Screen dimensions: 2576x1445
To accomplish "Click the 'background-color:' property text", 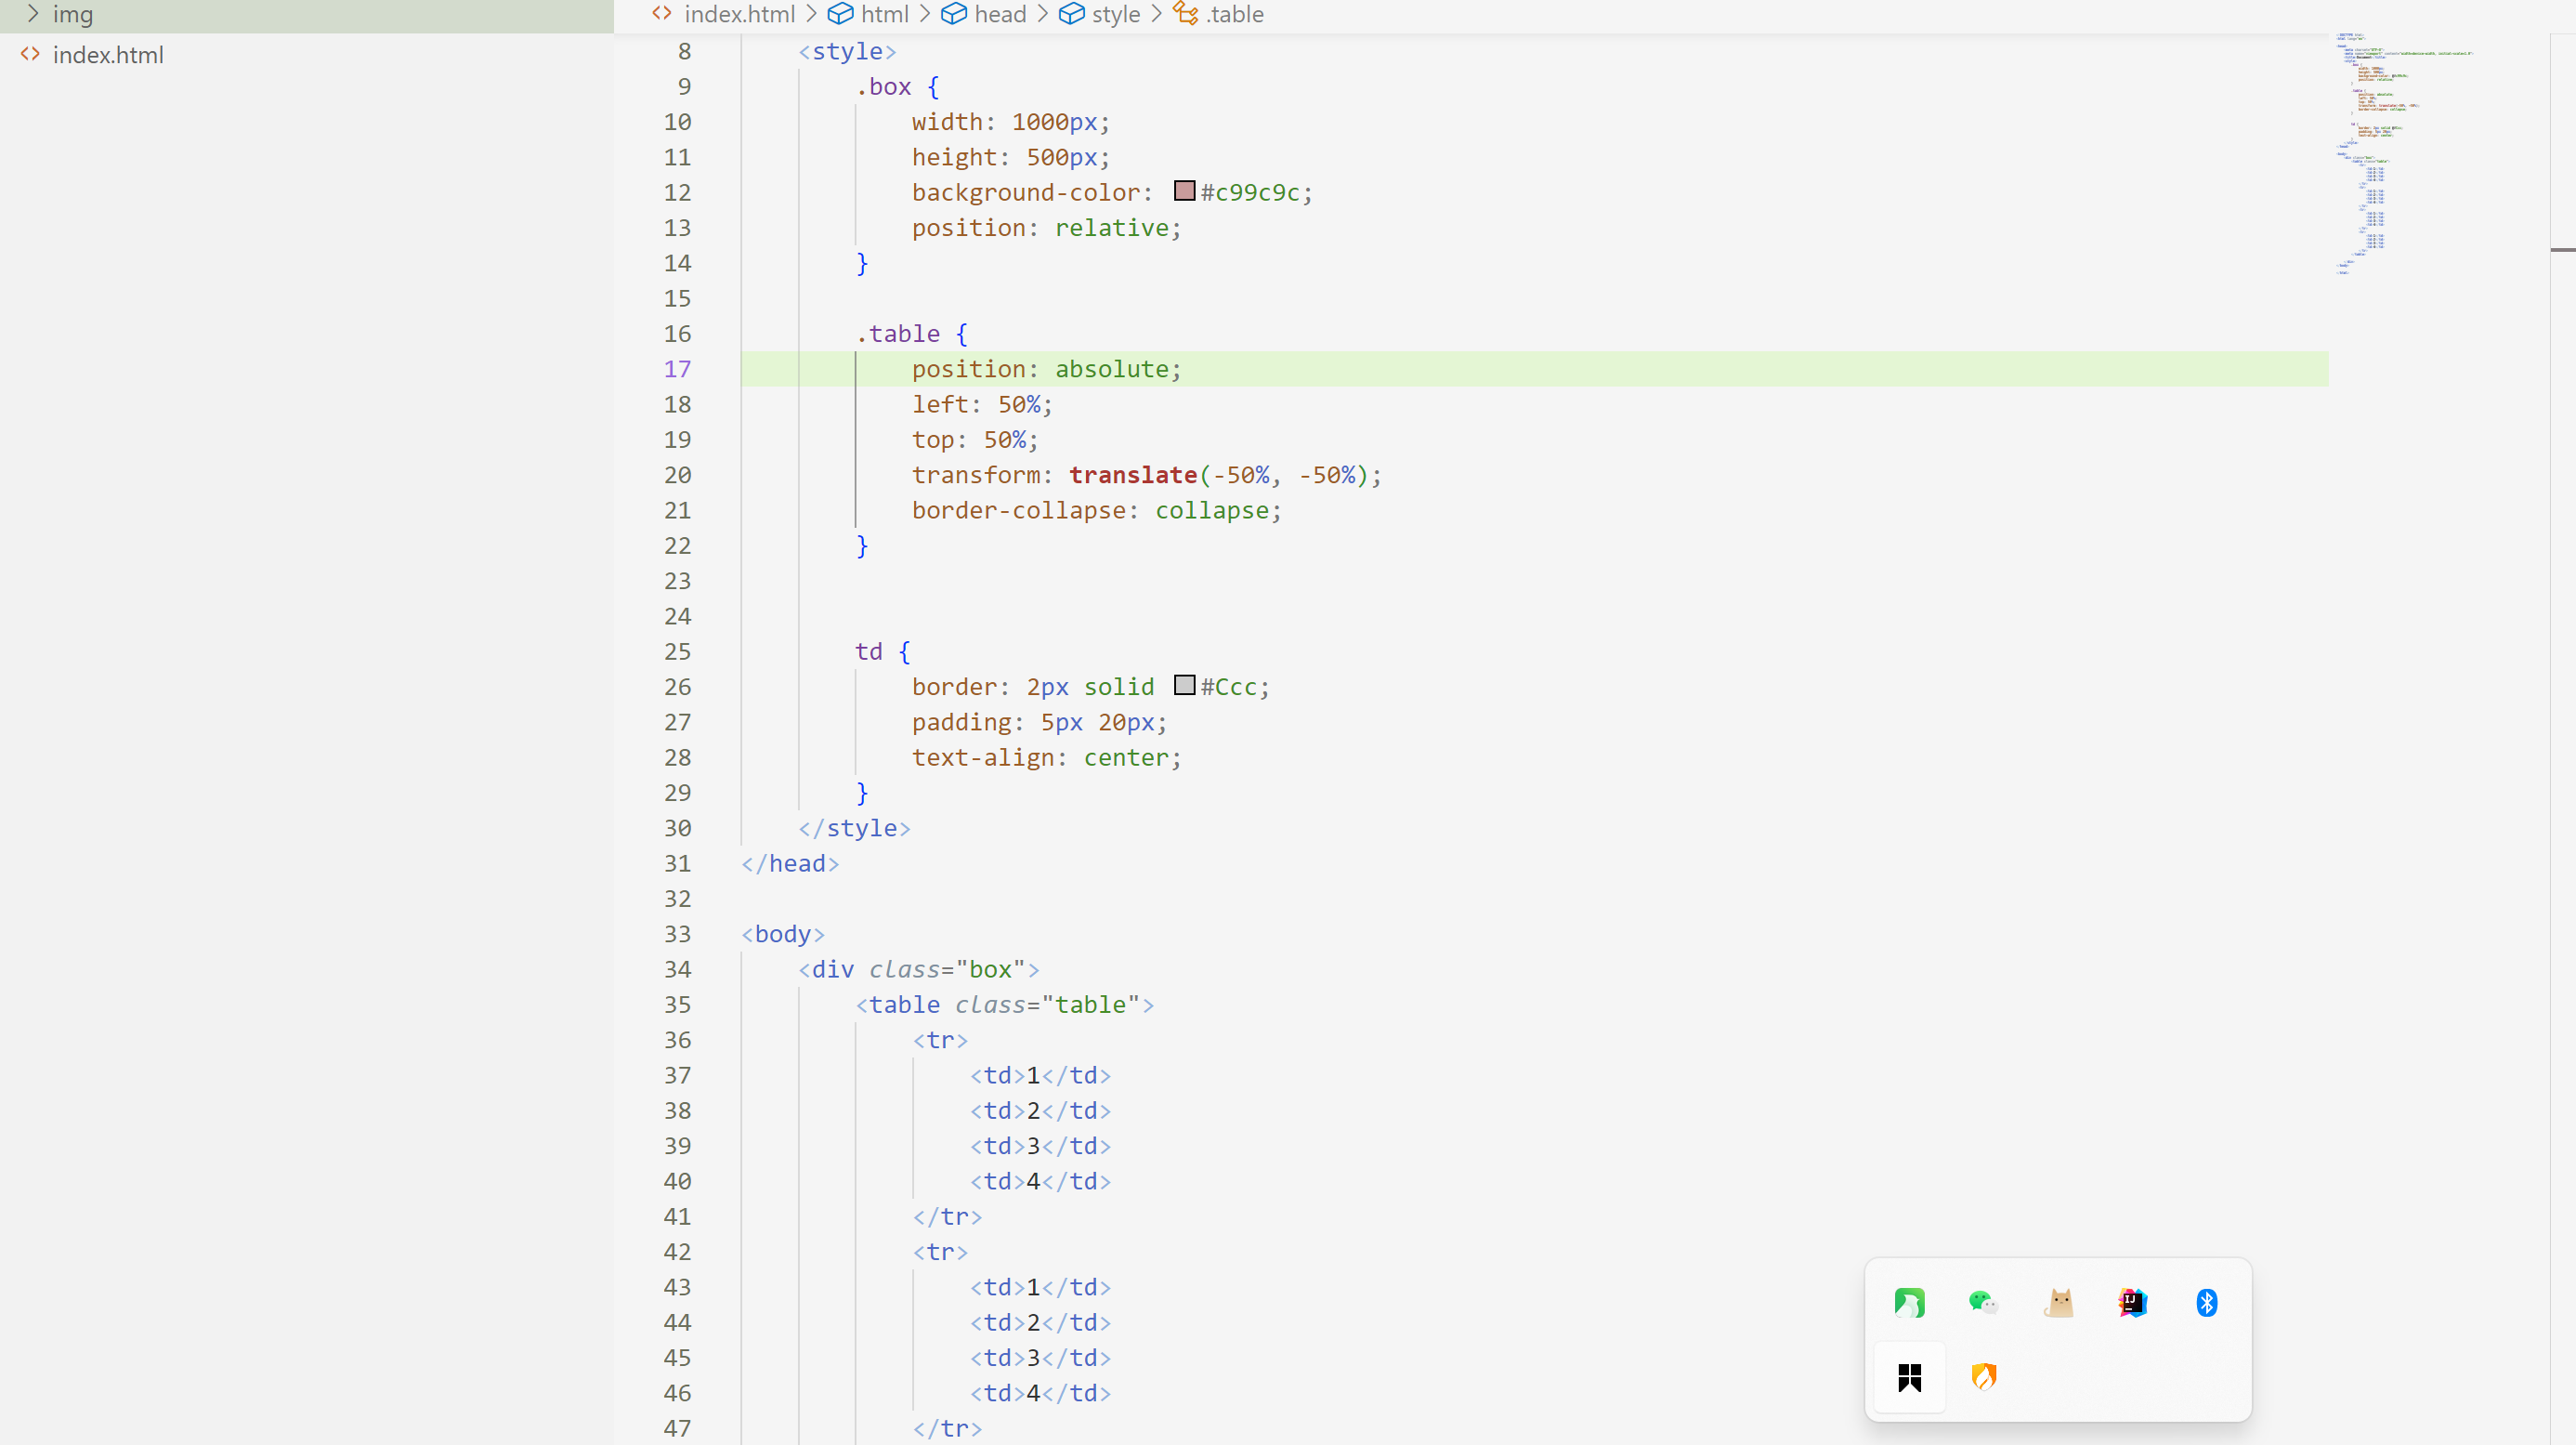I will 1032,192.
